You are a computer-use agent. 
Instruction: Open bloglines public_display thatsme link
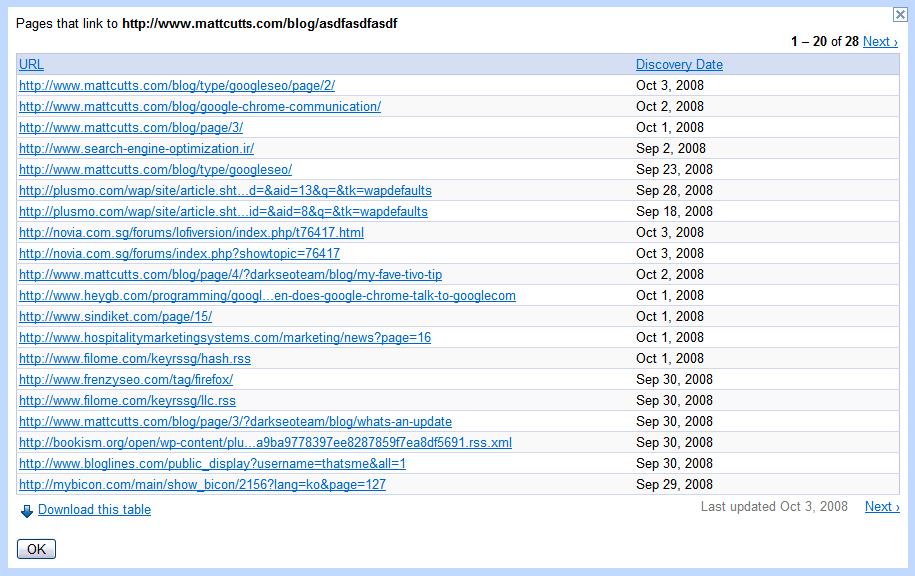[x=212, y=464]
